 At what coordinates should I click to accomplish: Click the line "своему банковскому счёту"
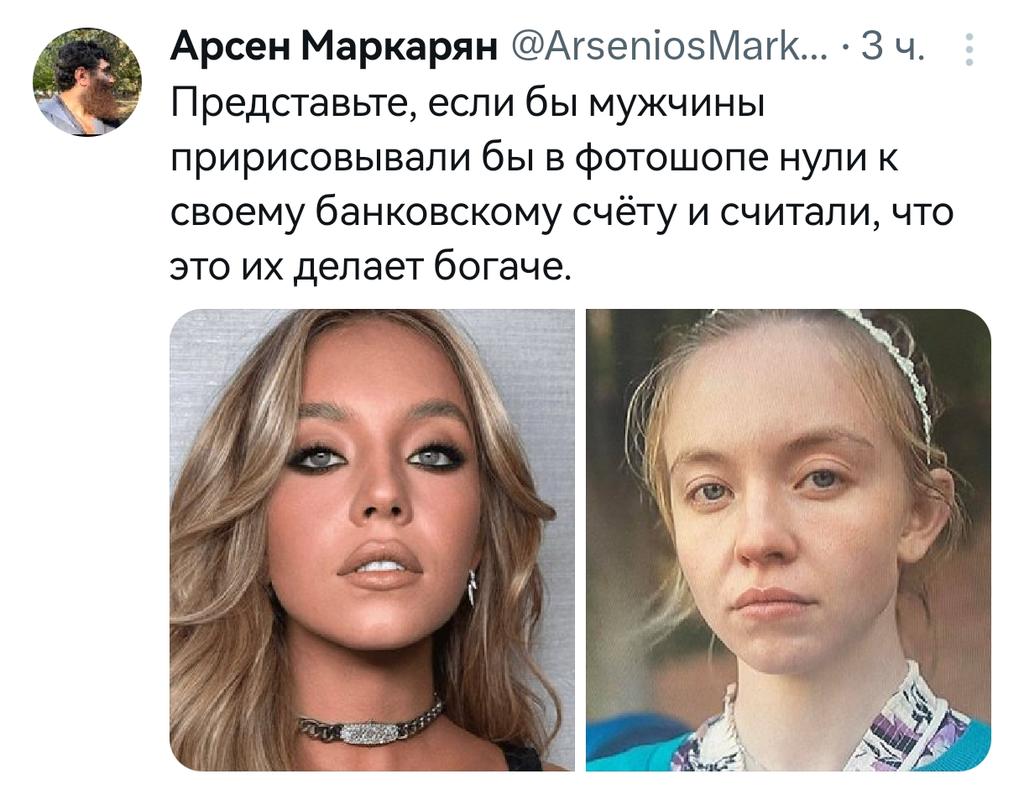(x=562, y=213)
